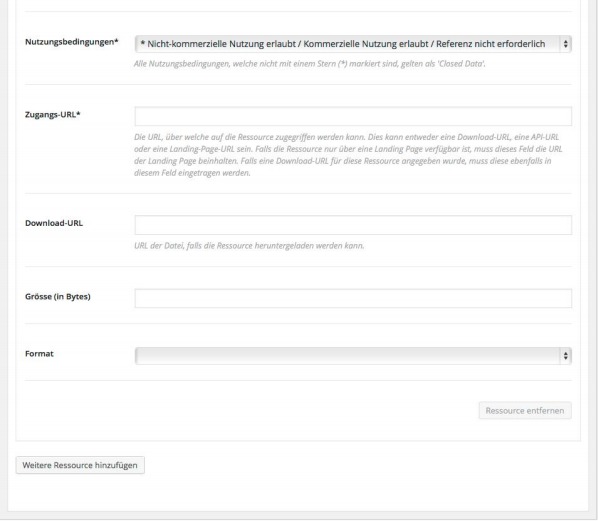Click the Grösse (in Bytes) field
Screen dimensions: 598x521
pos(353,298)
